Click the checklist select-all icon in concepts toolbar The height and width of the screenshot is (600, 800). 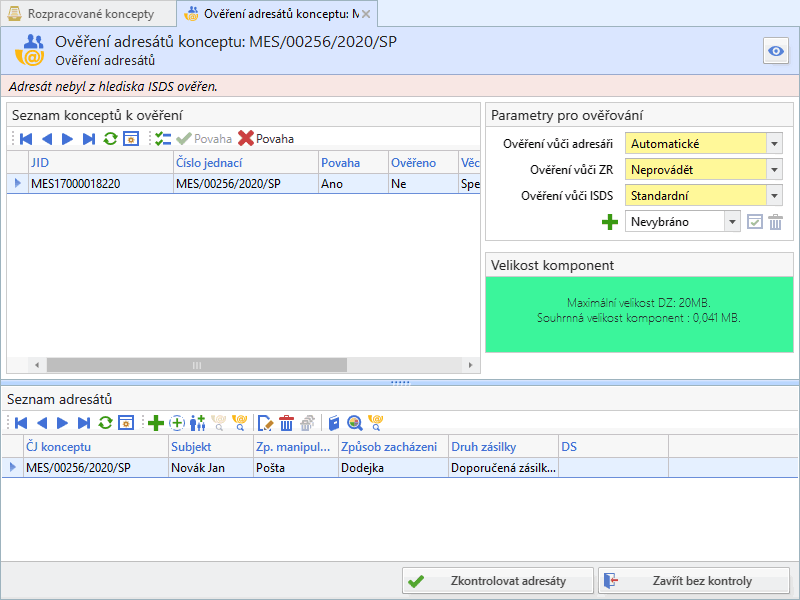pyautogui.click(x=163, y=139)
